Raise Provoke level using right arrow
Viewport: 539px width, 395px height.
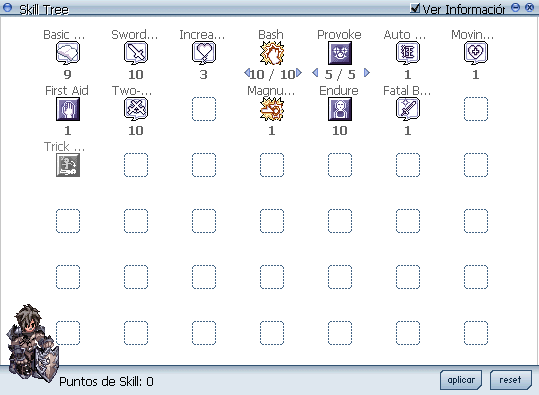point(367,73)
